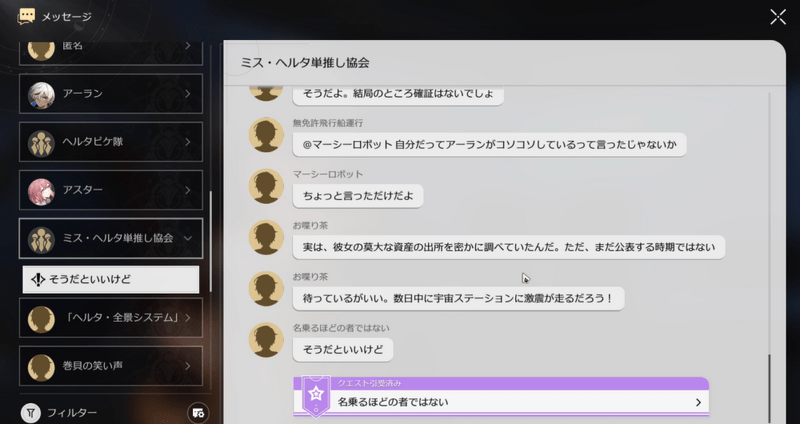This screenshot has height=424, width=800.
Task: Click the 巻貝の笑い声 contact avatar
Action: point(41,366)
